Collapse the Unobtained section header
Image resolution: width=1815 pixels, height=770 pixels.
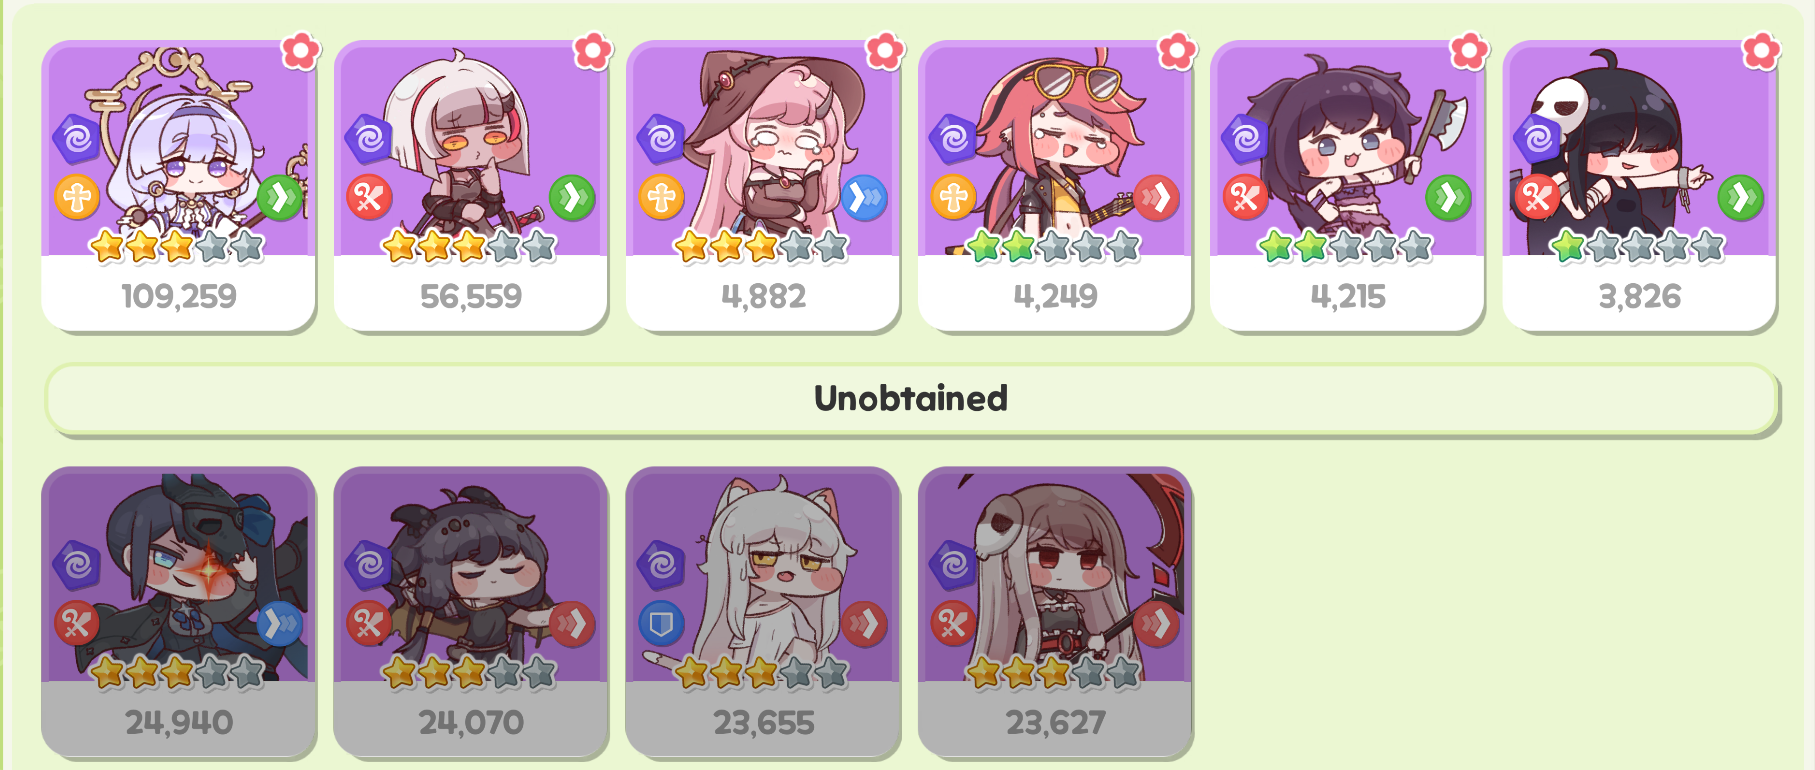click(911, 399)
